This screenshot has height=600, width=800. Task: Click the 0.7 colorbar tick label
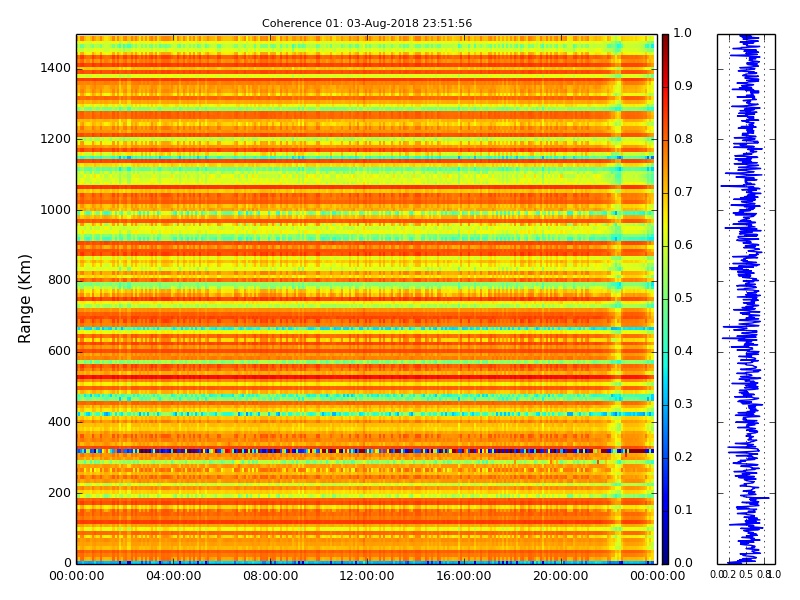[x=683, y=192]
